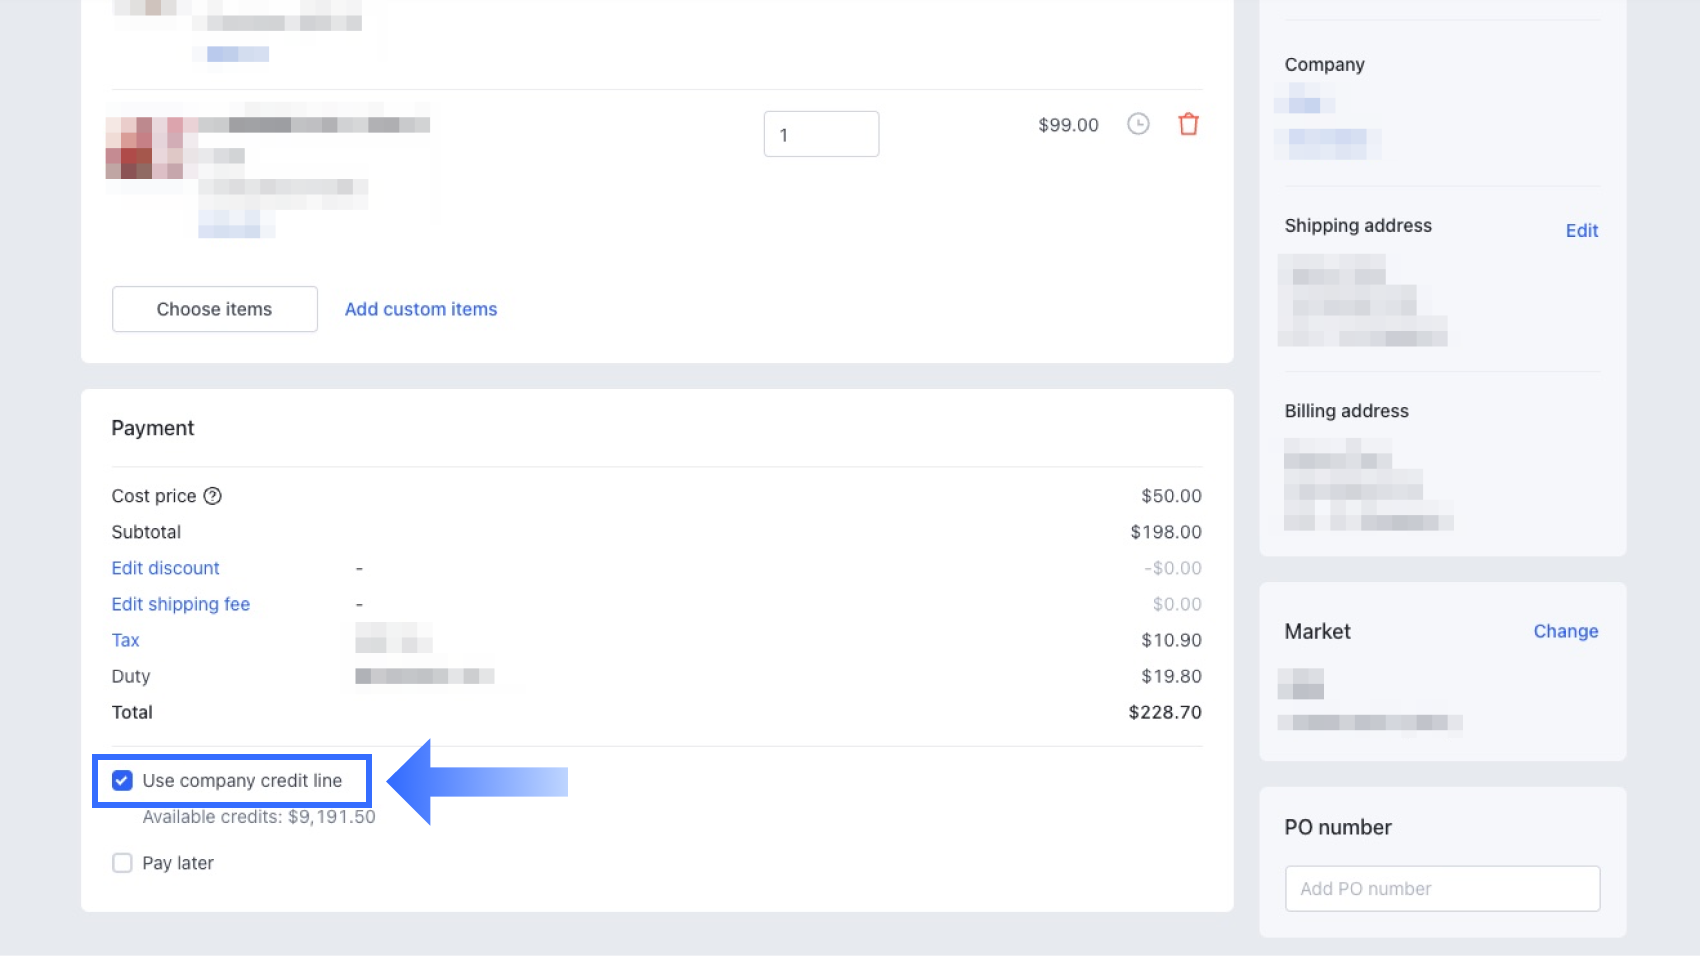
Task: Select the Available credits $9,191.50 text
Action: point(259,817)
